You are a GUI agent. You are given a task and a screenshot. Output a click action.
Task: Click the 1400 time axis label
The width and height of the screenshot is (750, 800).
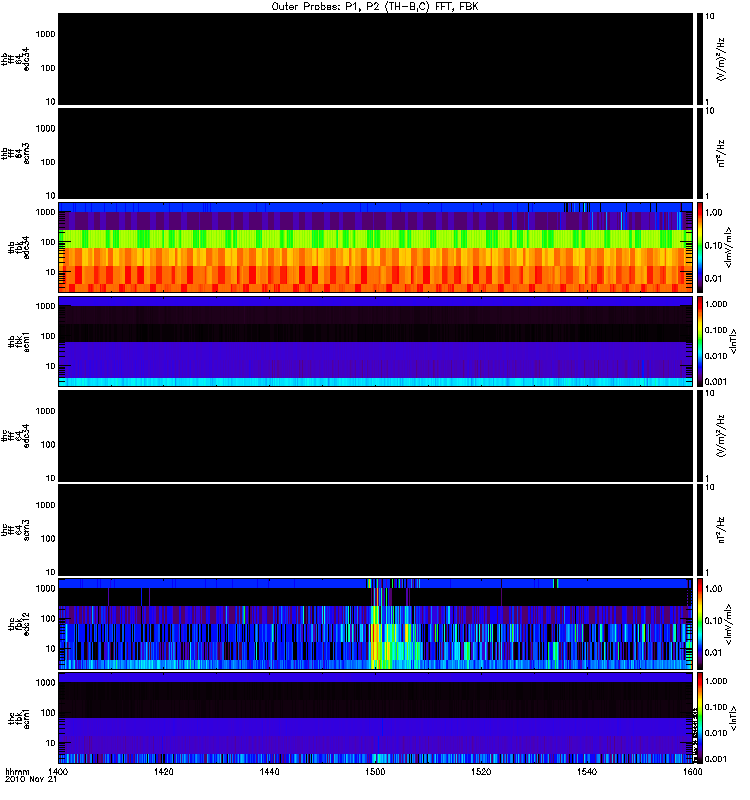[58, 773]
